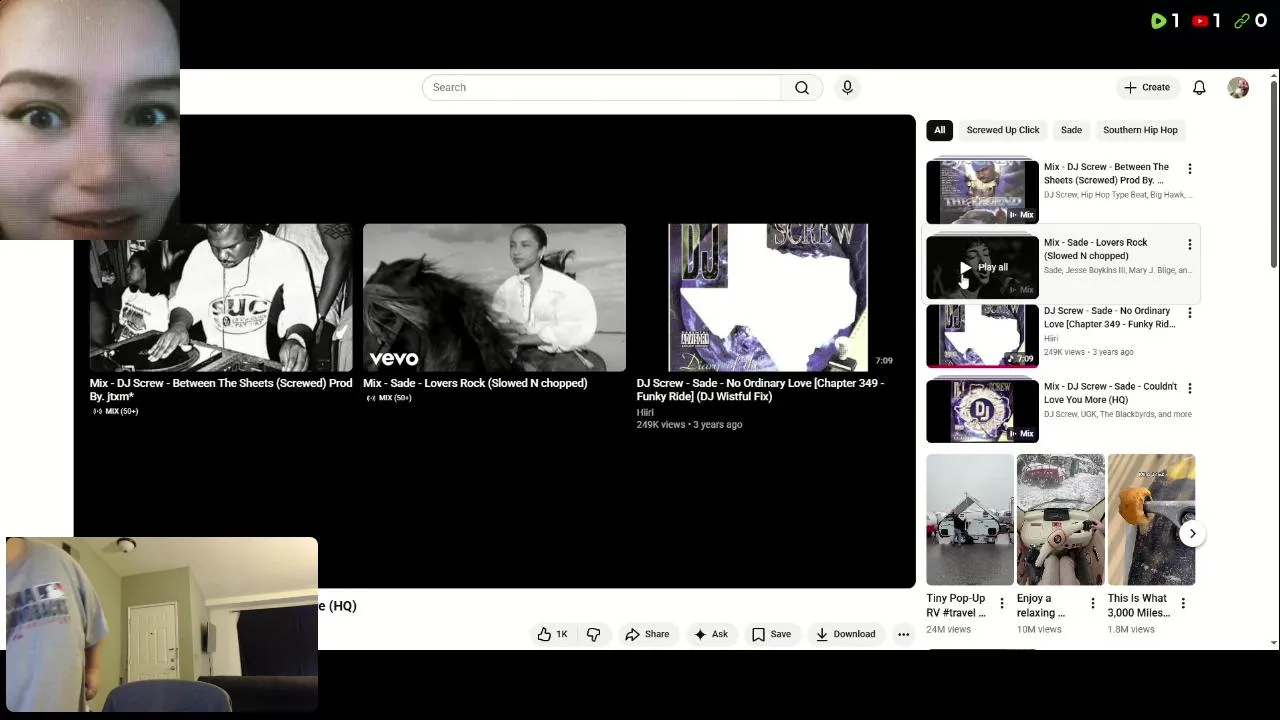Click '1.8M views' under 3,000 Miles short
1280x720 pixels.
click(x=1131, y=630)
